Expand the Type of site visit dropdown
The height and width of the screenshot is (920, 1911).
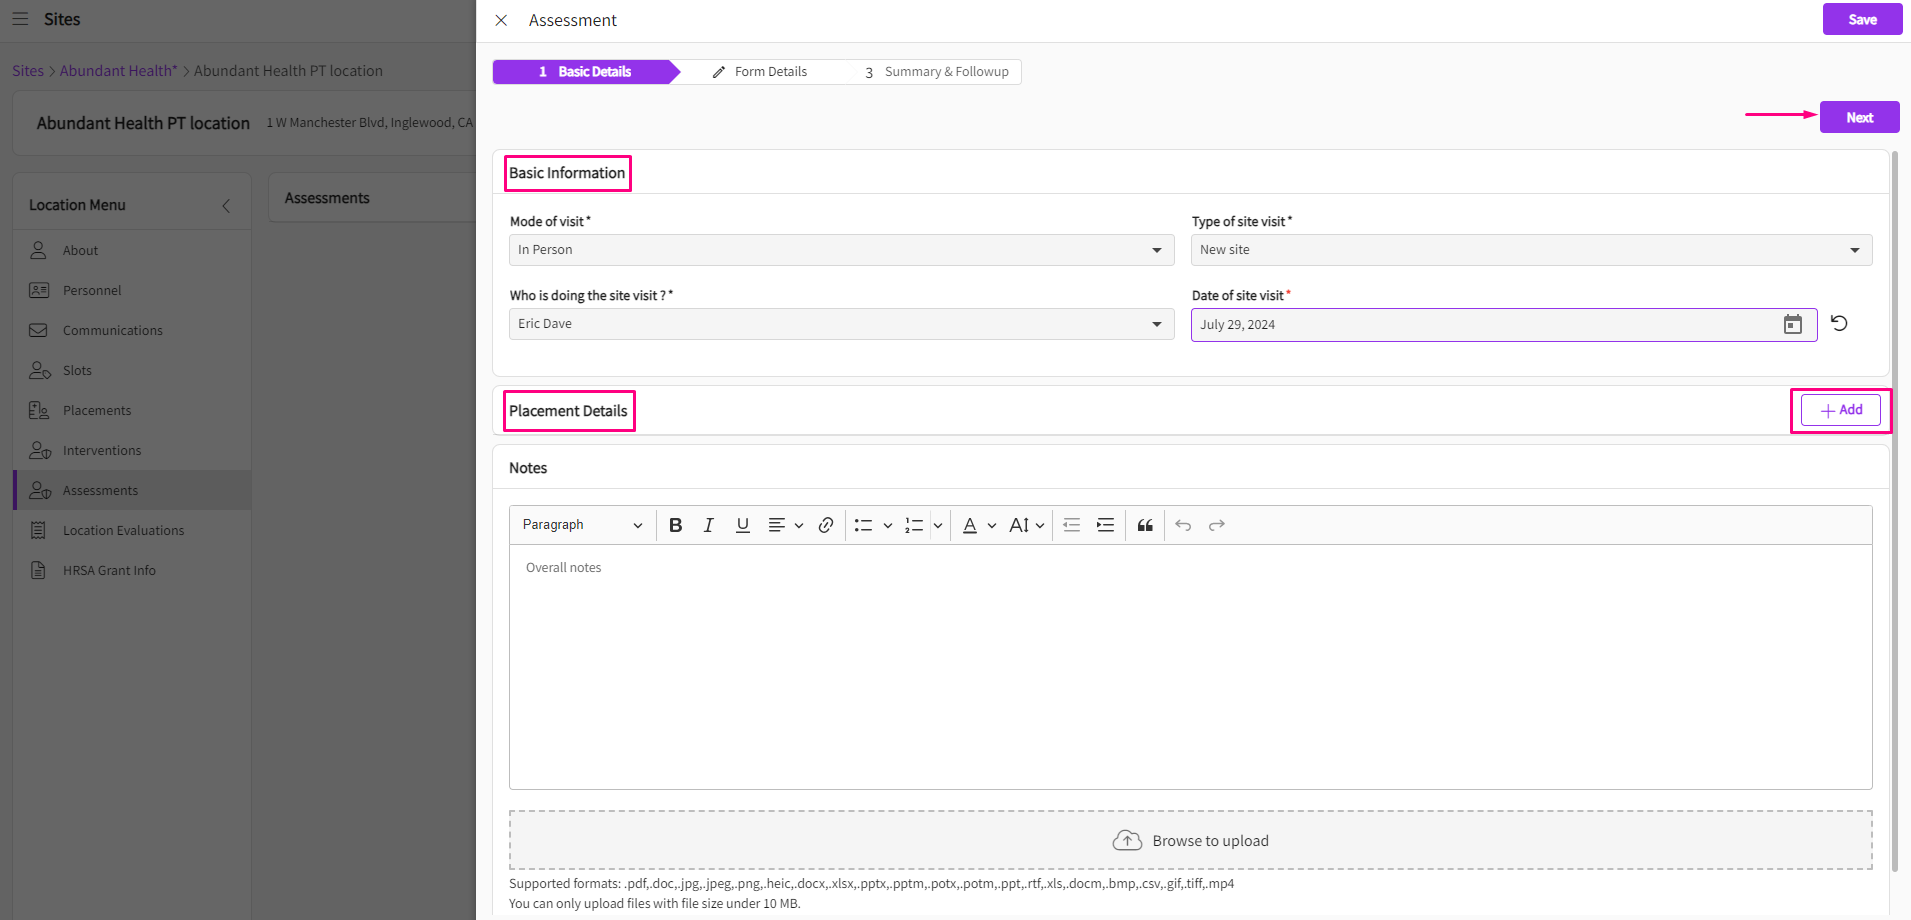coord(1530,250)
